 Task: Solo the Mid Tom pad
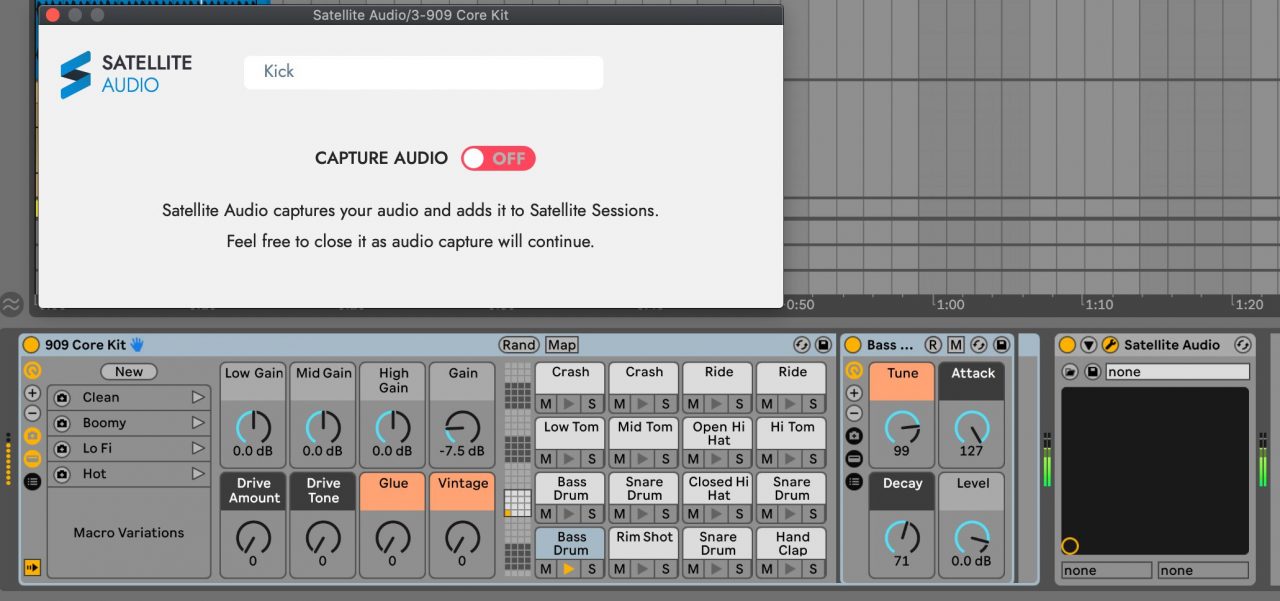pyautogui.click(x=665, y=459)
